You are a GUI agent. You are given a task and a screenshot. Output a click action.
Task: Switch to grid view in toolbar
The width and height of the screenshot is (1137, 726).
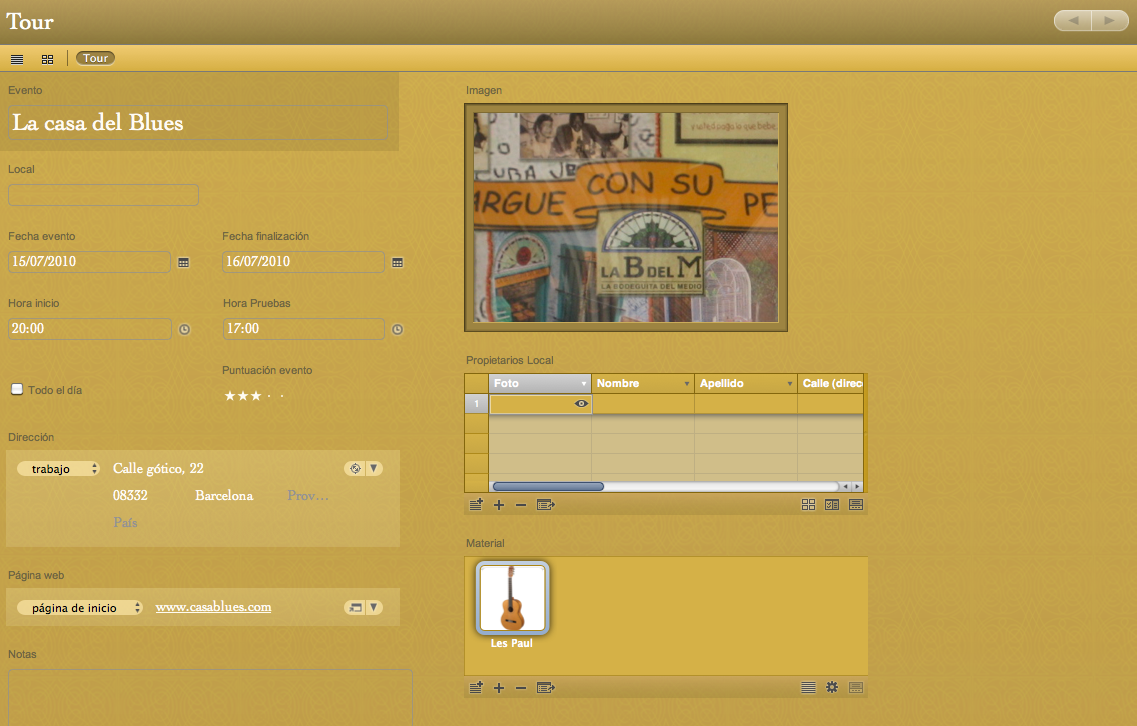[x=47, y=59]
